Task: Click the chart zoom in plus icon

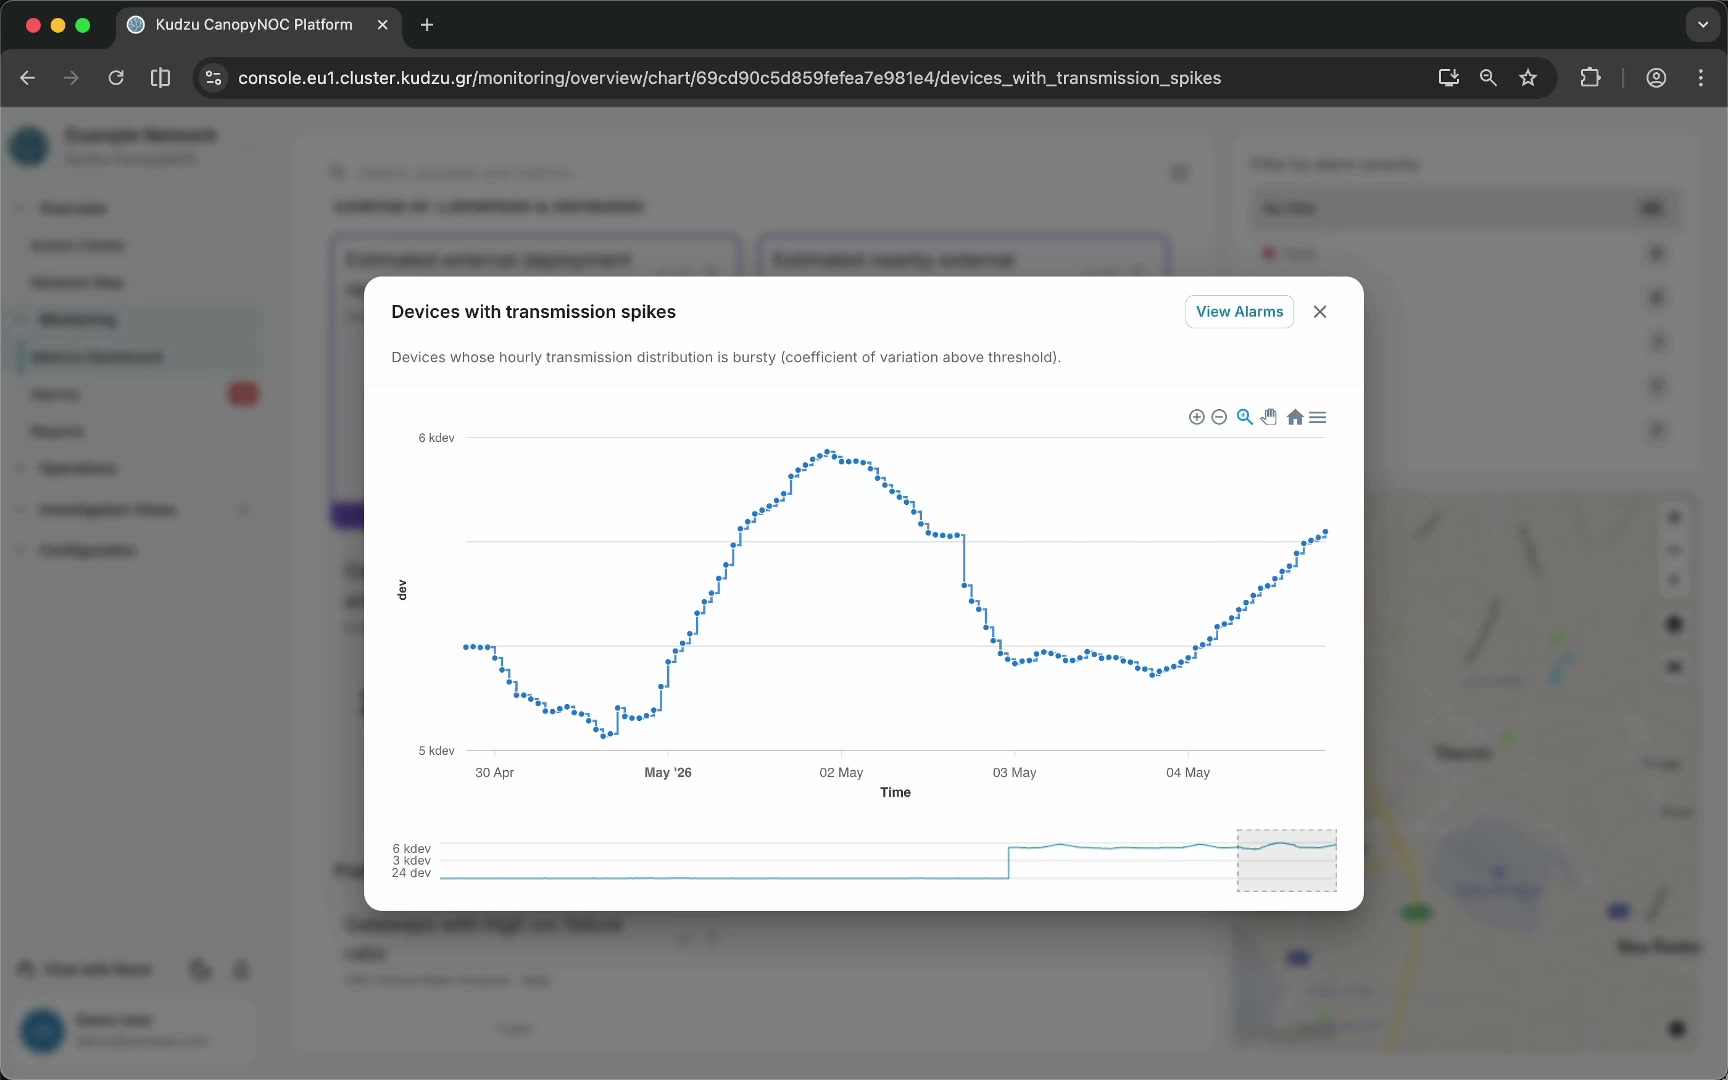Action: [x=1196, y=417]
